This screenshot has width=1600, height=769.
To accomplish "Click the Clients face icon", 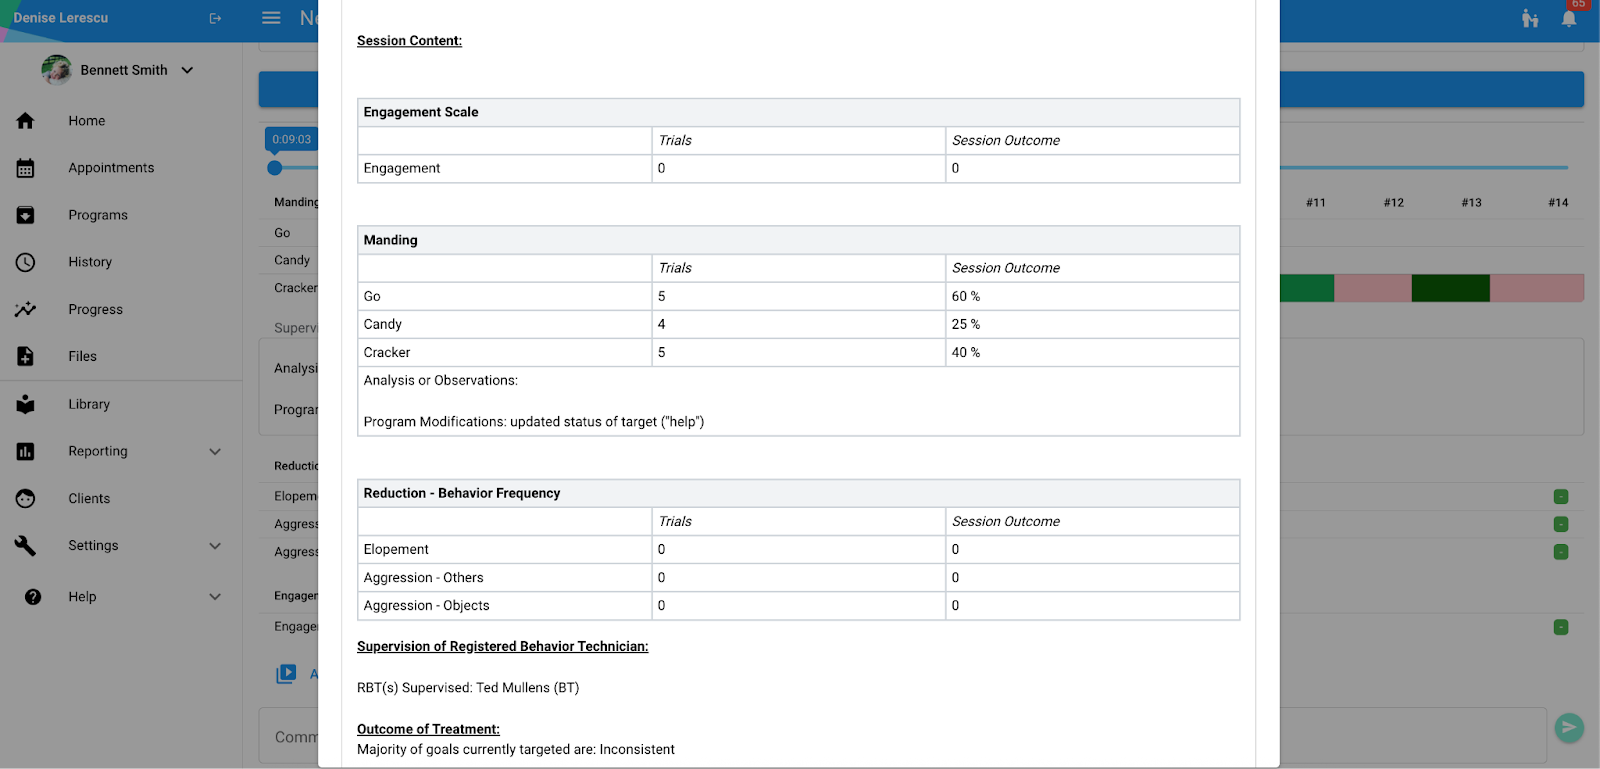I will coord(25,499).
